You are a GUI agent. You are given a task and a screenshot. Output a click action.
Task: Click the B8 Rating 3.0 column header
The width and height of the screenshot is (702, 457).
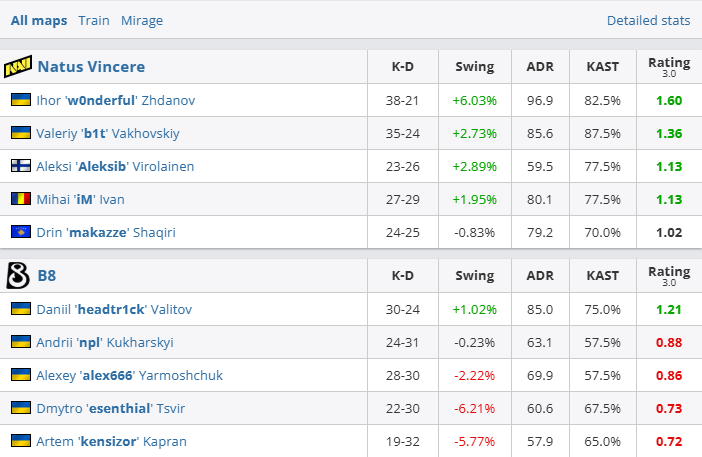coord(668,276)
